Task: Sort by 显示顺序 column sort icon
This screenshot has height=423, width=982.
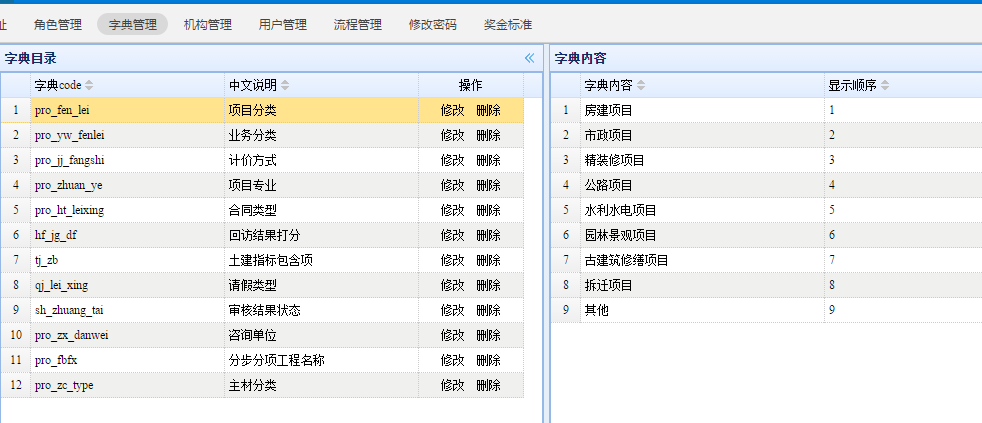Action: coord(885,85)
